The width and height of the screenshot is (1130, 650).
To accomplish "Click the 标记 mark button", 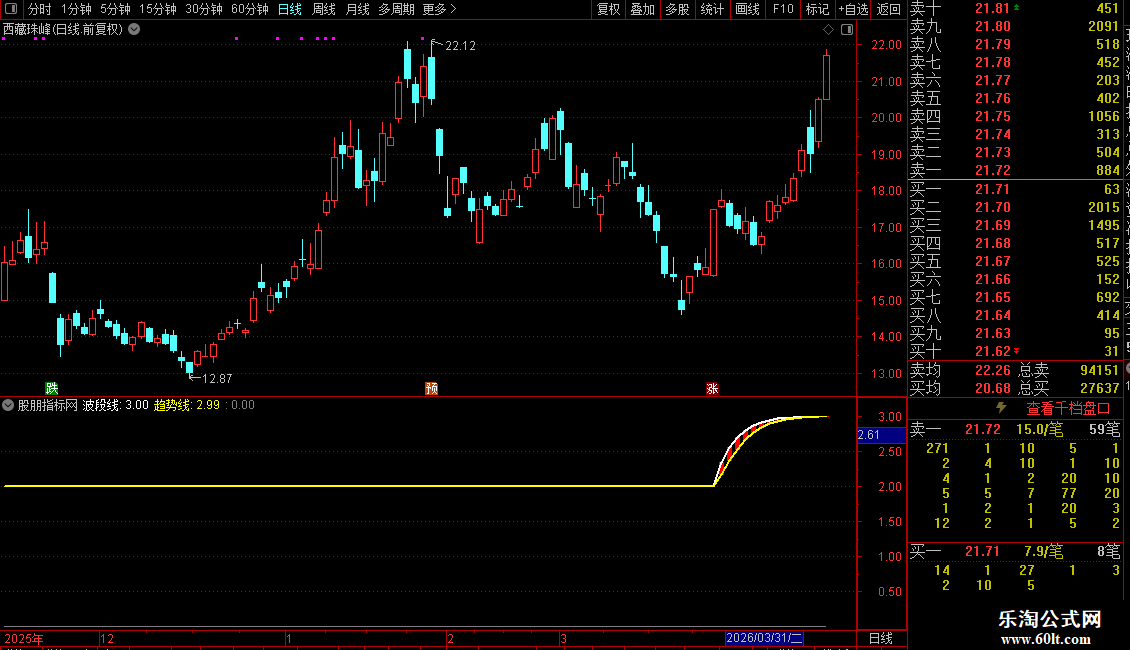I will tap(817, 9).
